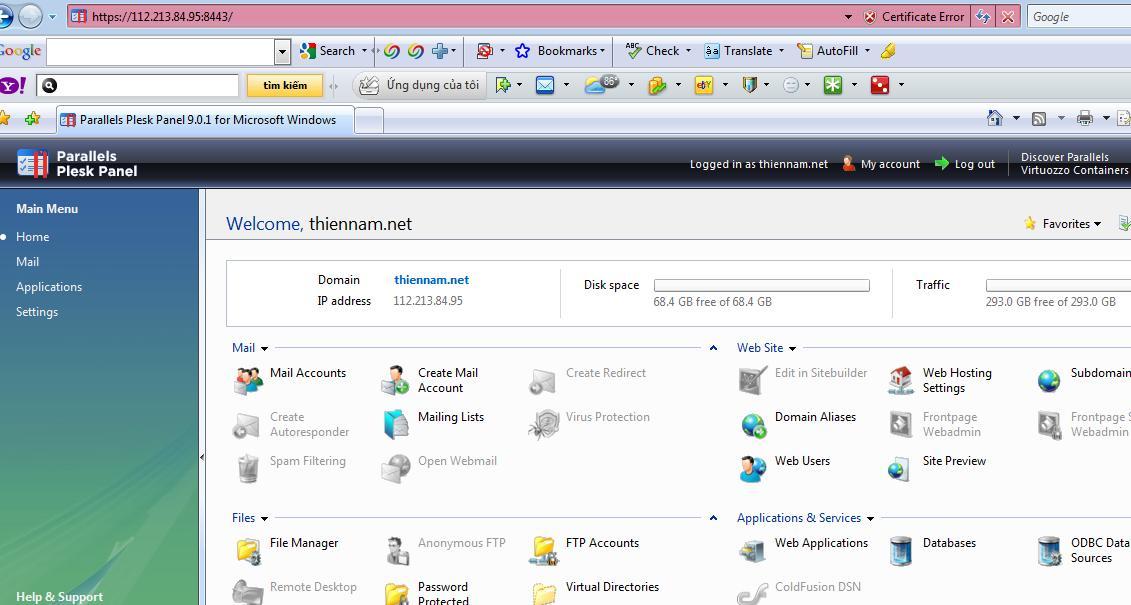
Task: Click the Certificate Error indicator
Action: point(914,17)
